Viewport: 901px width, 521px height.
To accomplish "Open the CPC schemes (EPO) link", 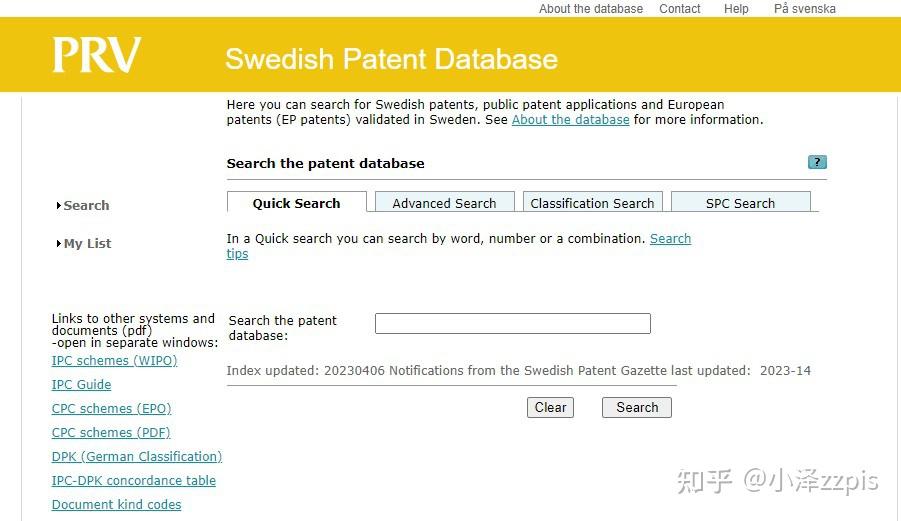I will pyautogui.click(x=111, y=409).
